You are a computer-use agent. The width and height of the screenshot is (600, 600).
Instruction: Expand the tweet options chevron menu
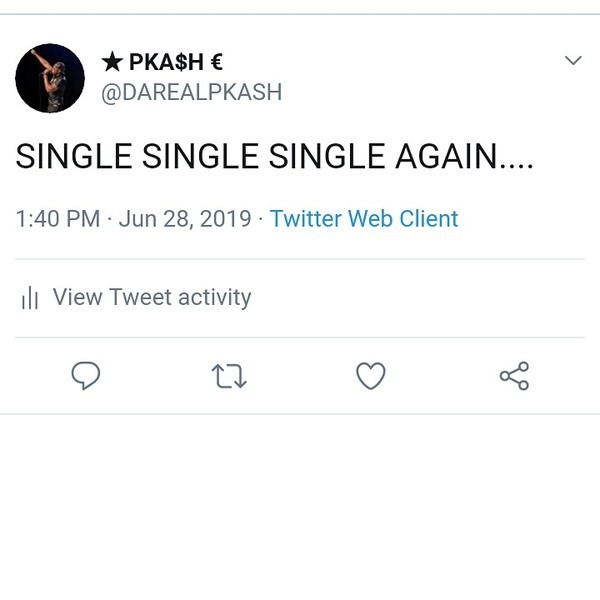573,61
